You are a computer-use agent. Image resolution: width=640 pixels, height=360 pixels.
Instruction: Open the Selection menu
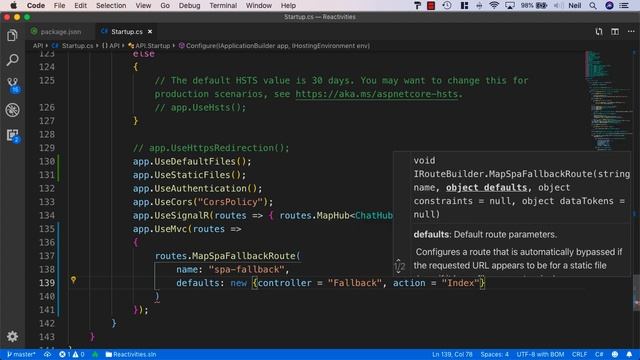(111, 5)
